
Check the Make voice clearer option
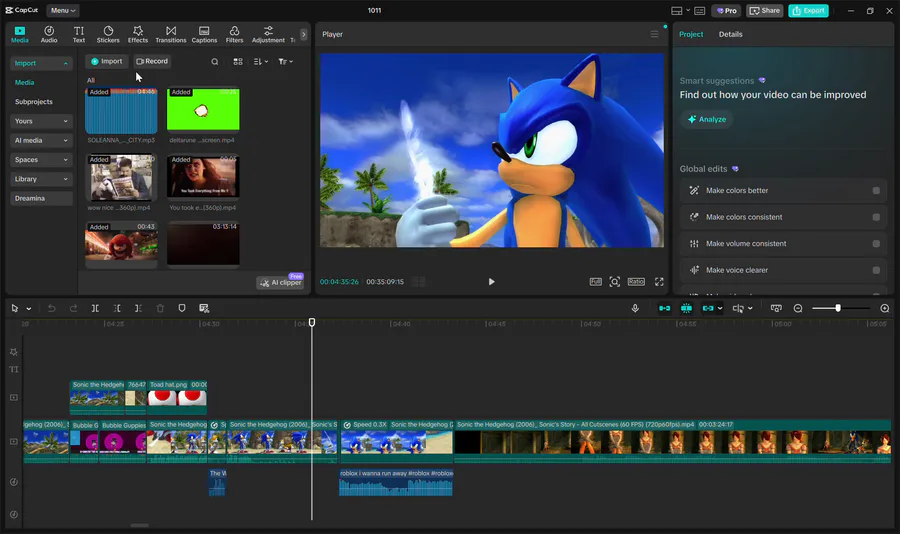(x=876, y=270)
